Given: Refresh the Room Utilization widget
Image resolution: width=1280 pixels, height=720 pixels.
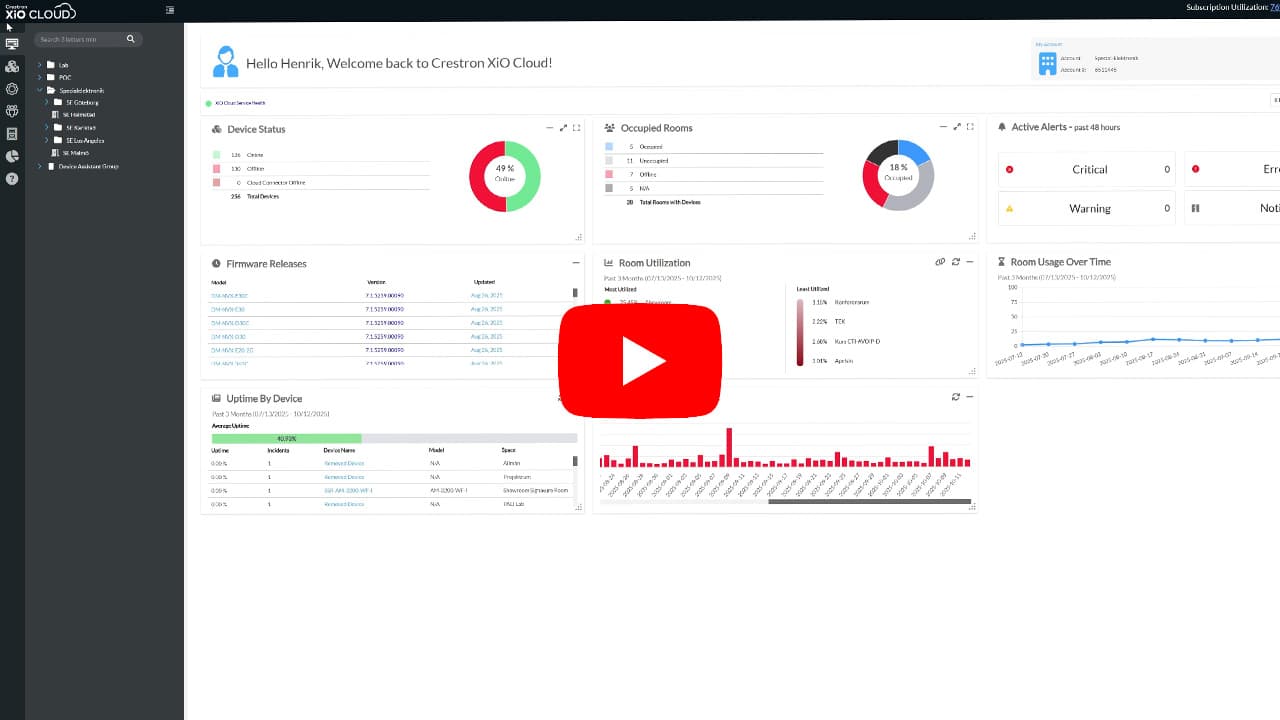Looking at the screenshot, I should 955,262.
